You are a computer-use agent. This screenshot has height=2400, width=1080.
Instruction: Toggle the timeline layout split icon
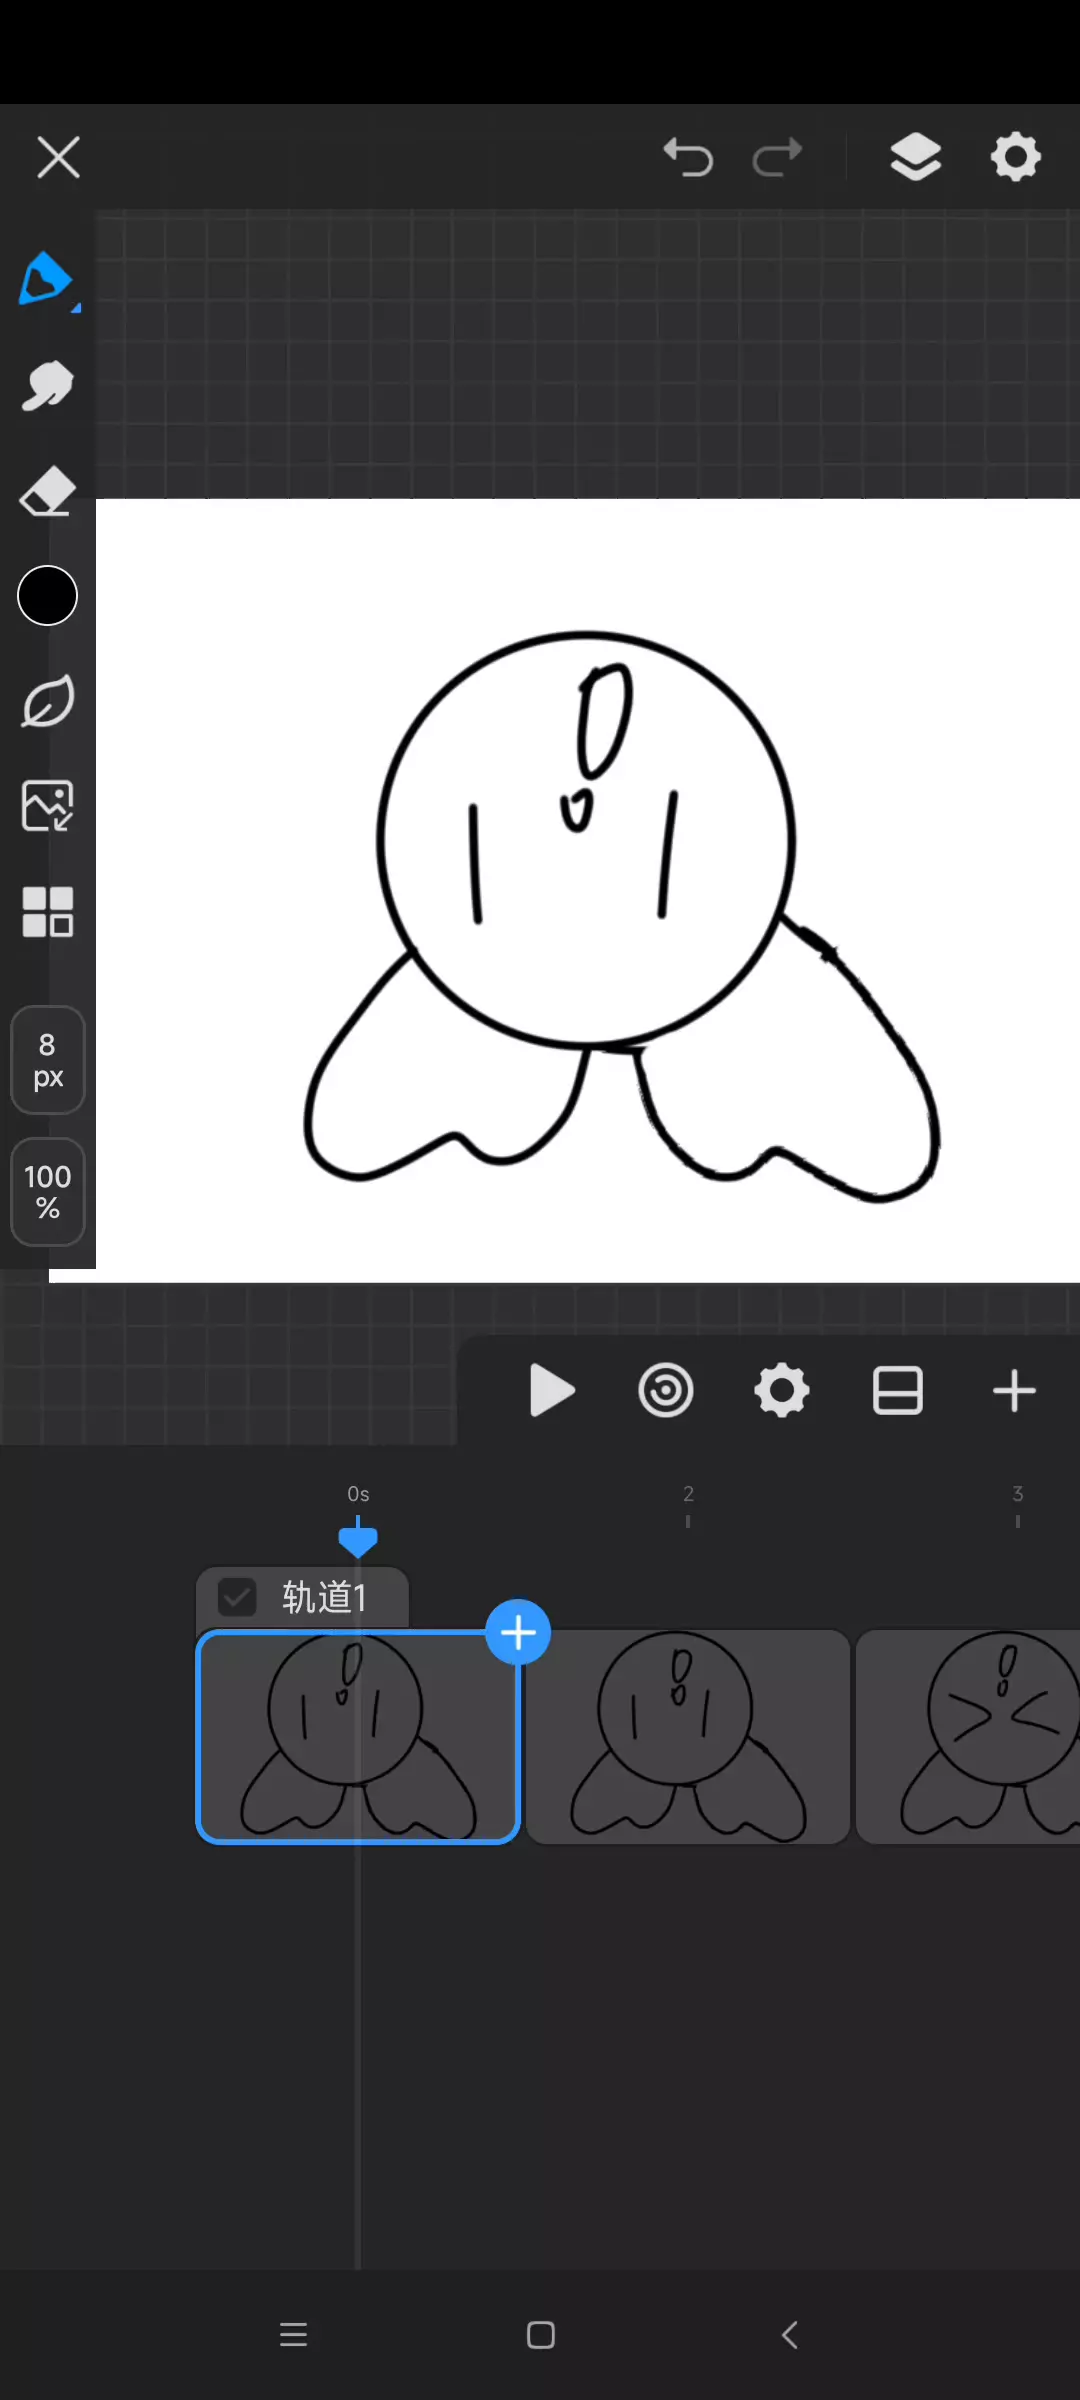898,1391
